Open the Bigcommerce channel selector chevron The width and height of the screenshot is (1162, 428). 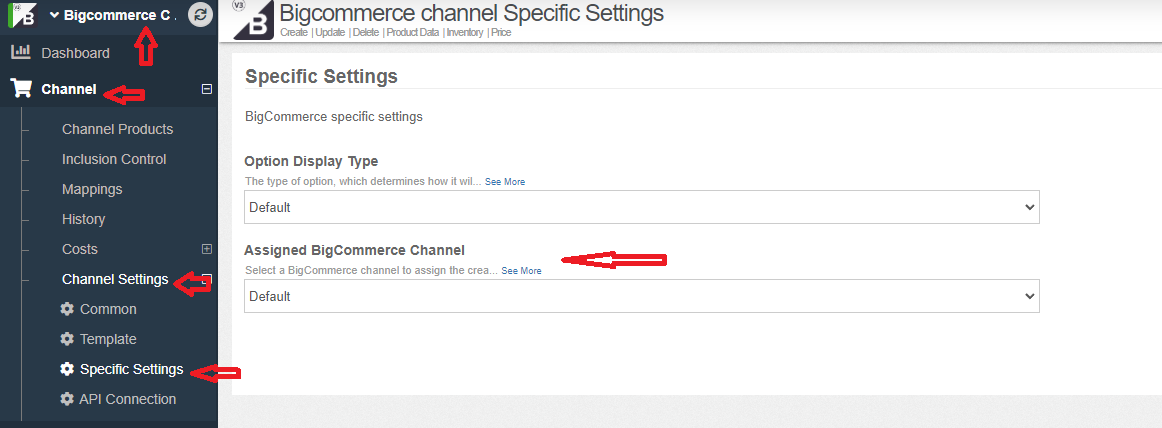(x=54, y=15)
